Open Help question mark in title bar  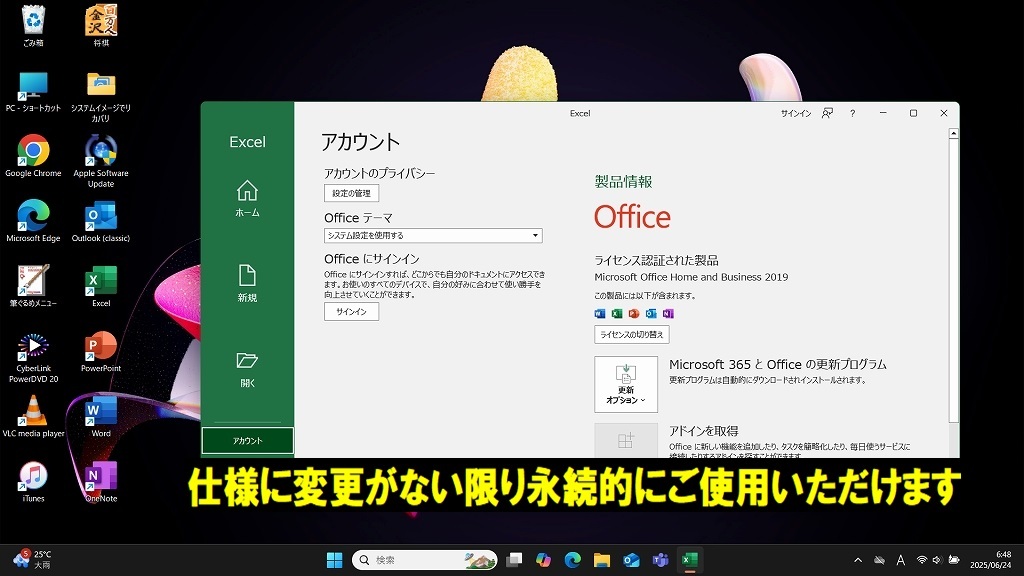coord(852,114)
